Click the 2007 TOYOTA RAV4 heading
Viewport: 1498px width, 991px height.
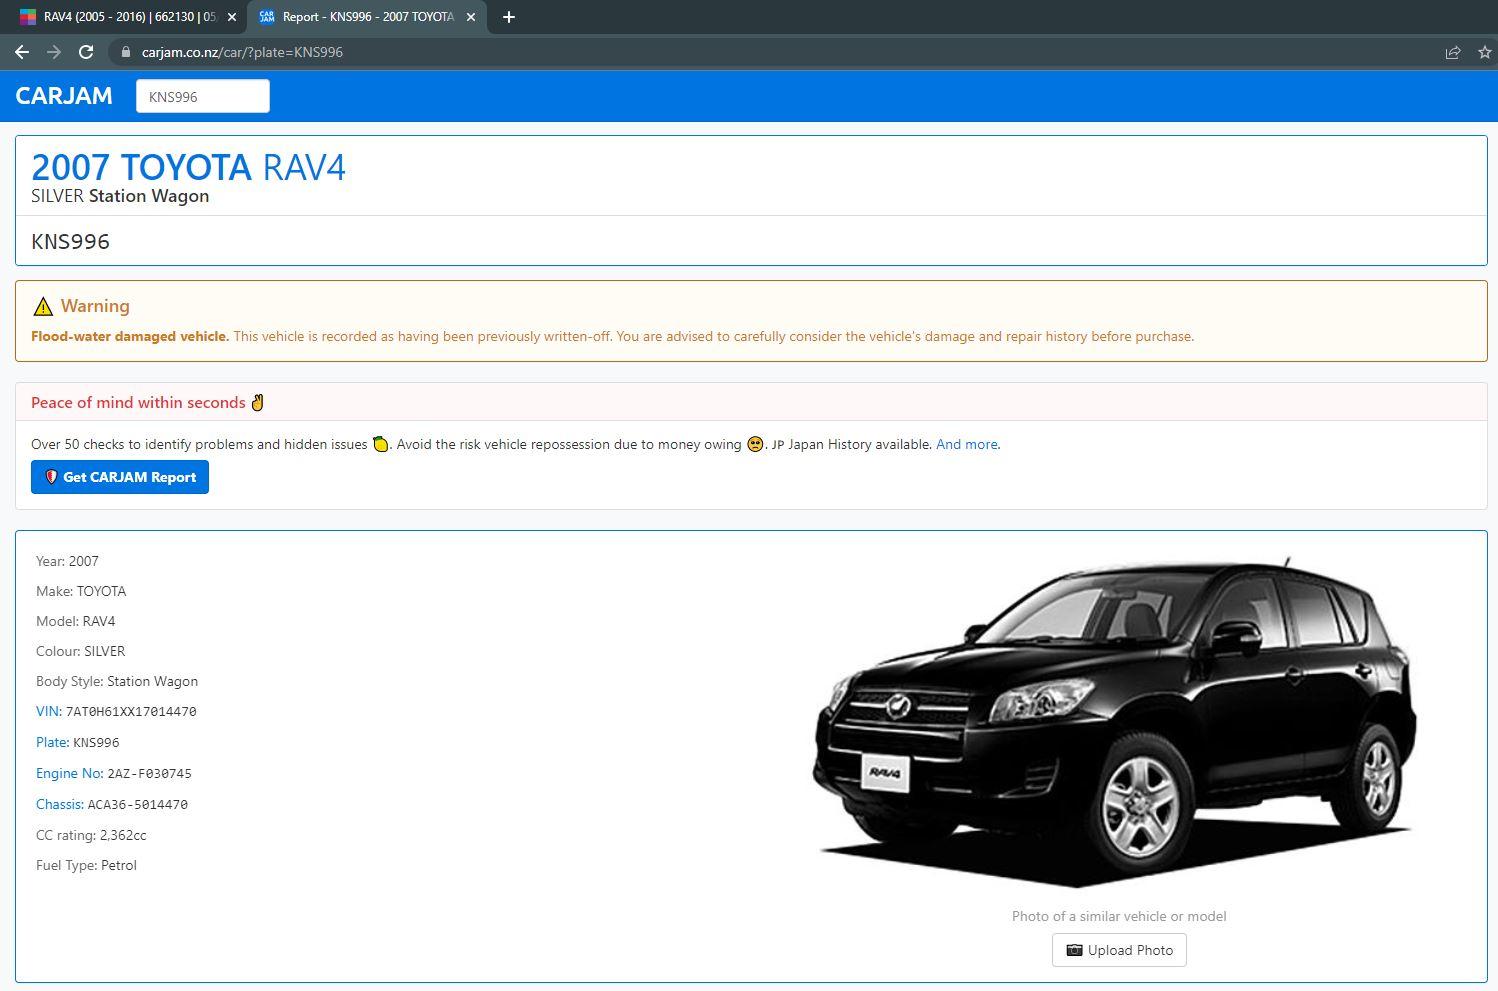click(189, 167)
